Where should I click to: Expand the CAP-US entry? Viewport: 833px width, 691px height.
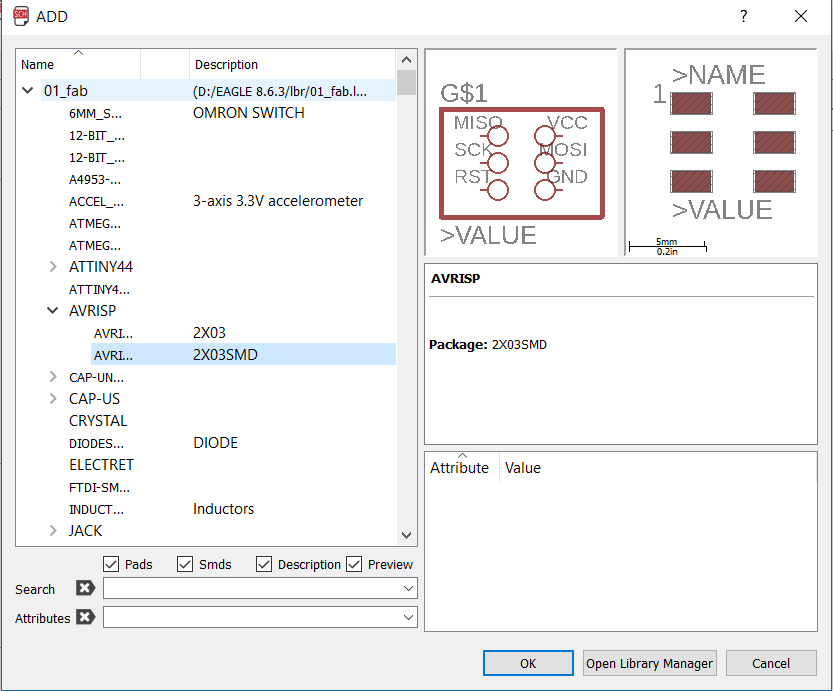pyautogui.click(x=53, y=398)
